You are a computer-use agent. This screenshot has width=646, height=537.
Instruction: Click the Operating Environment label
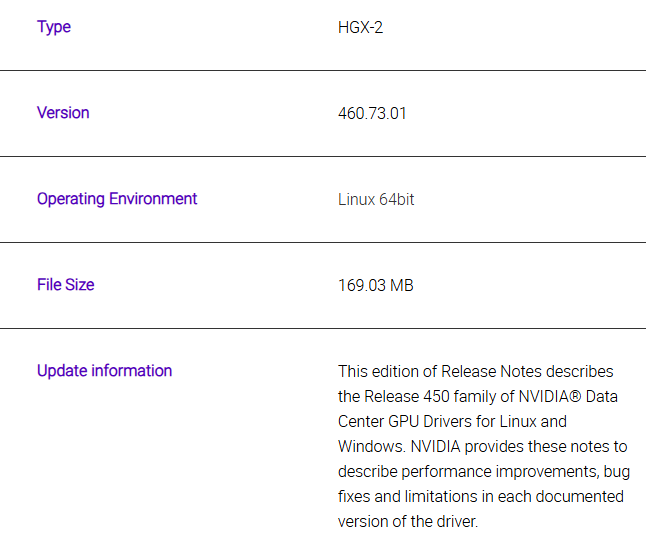point(117,199)
